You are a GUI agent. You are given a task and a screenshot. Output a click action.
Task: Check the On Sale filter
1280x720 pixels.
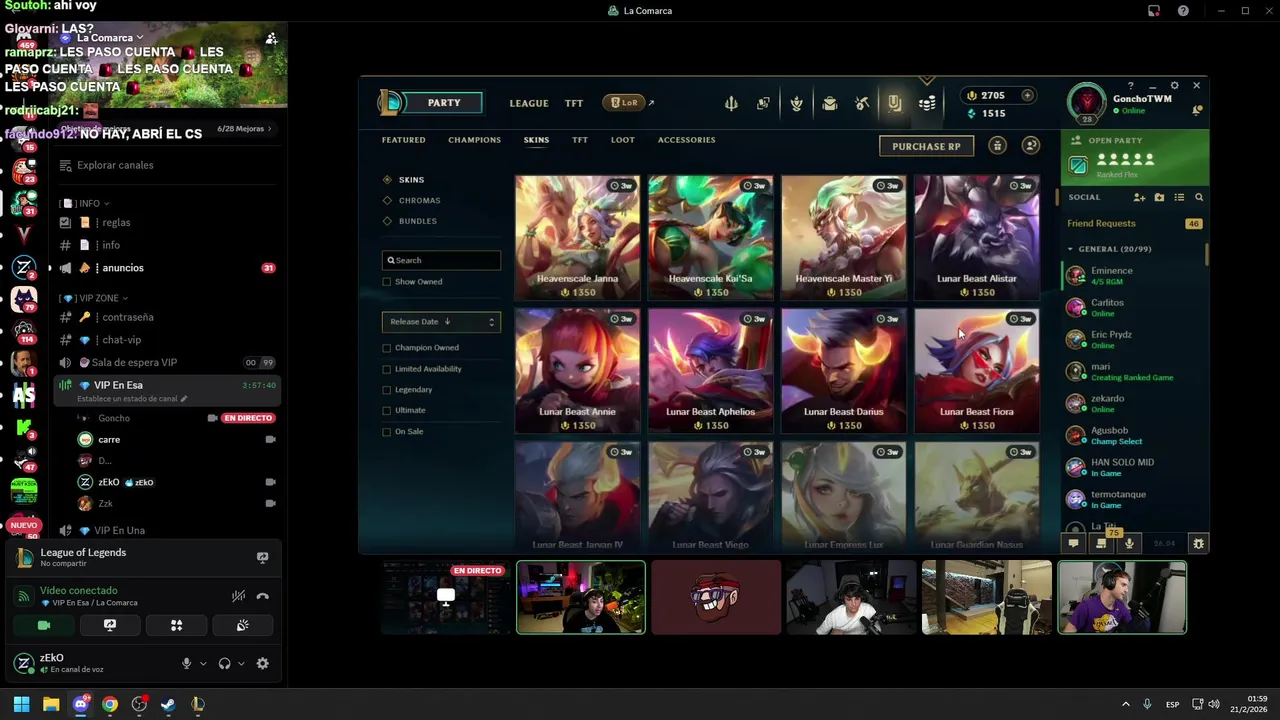pyautogui.click(x=387, y=431)
